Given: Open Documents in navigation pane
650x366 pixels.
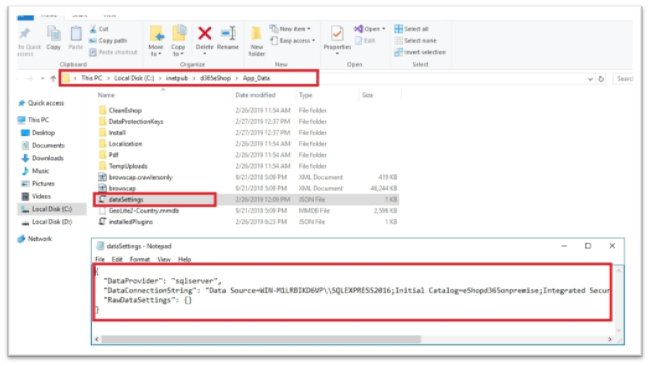Looking at the screenshot, I should (43, 146).
